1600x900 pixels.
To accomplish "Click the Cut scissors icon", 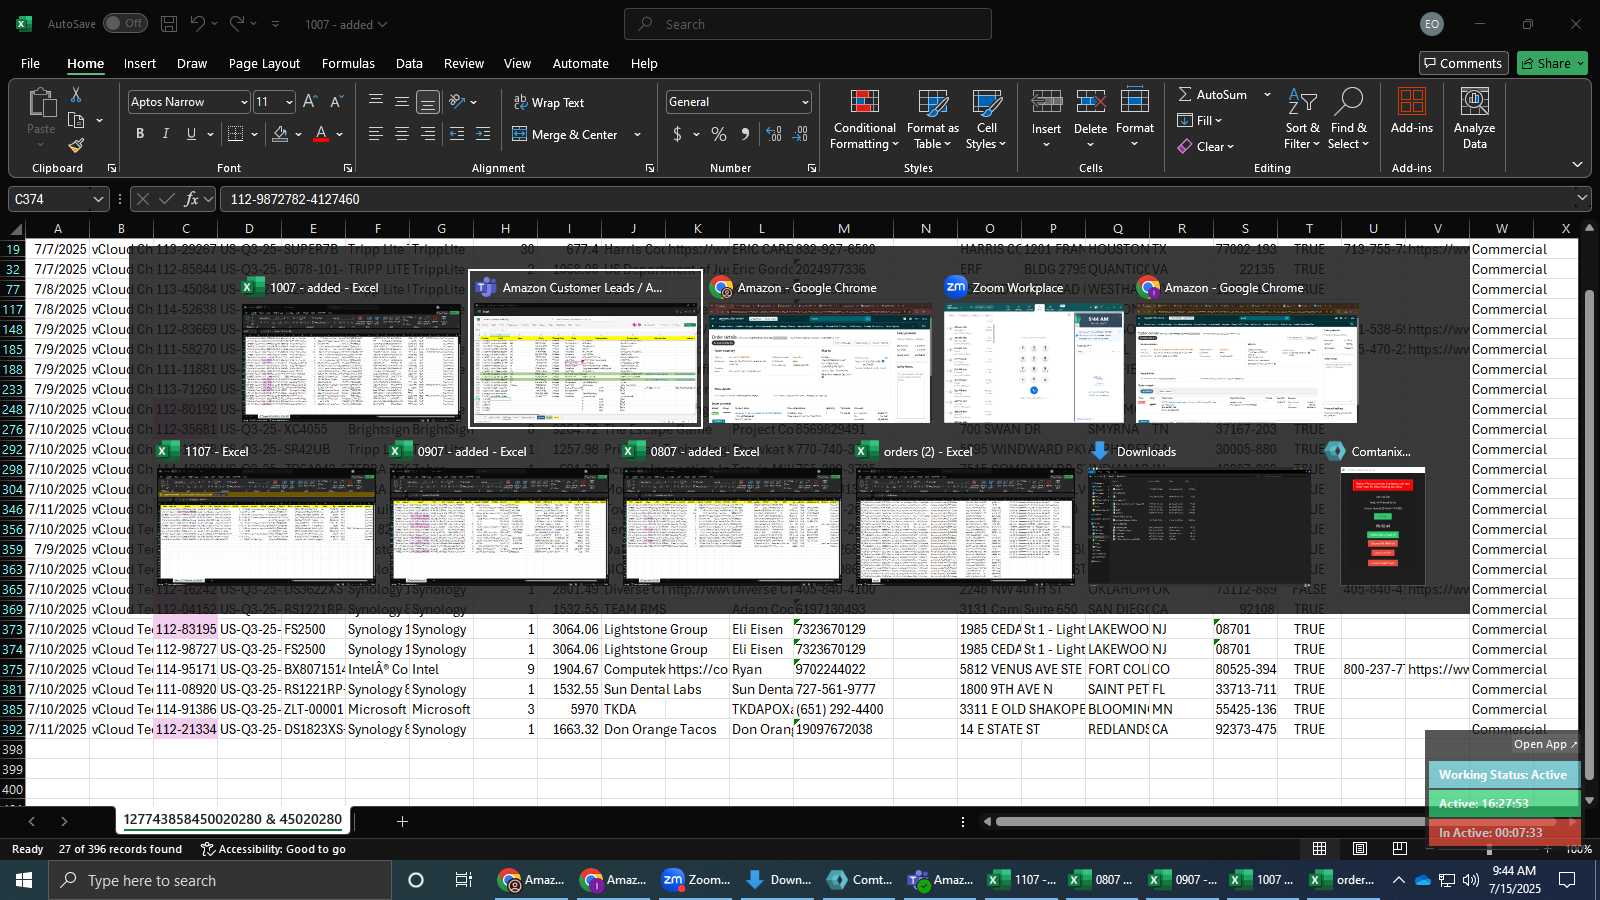I will [x=76, y=94].
